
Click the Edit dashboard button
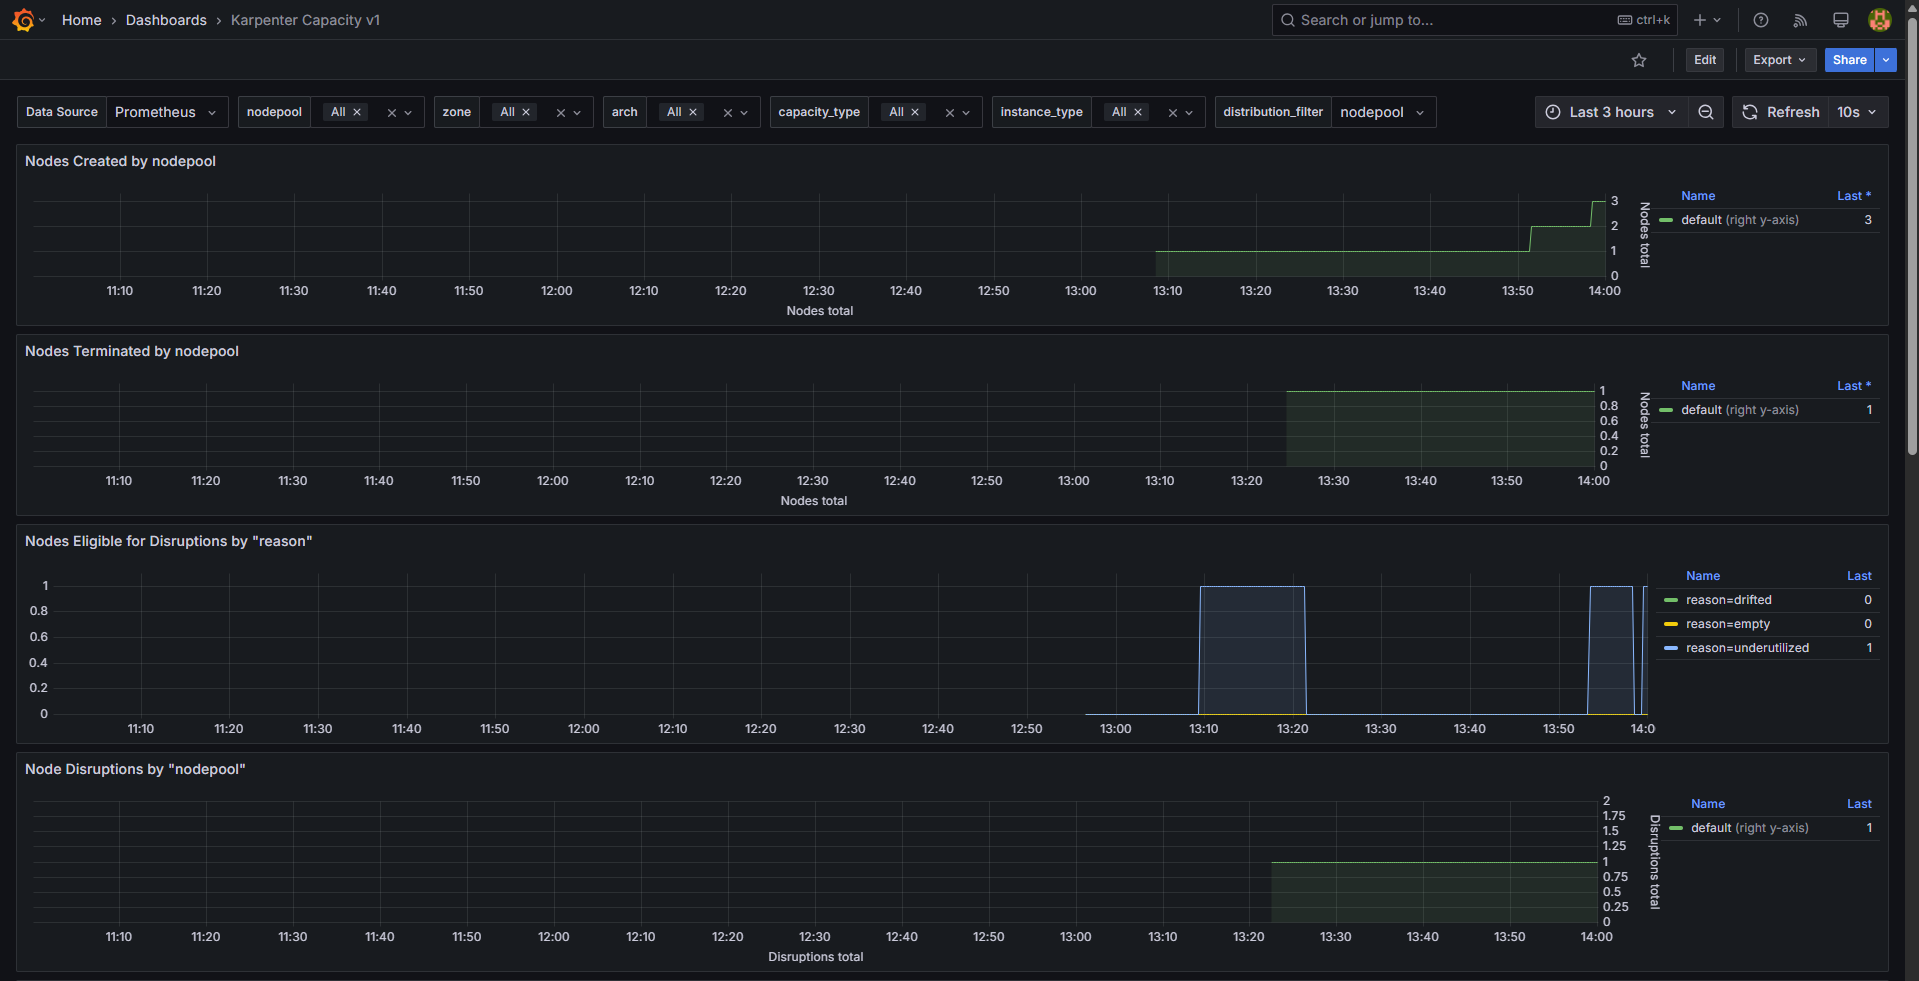point(1705,60)
